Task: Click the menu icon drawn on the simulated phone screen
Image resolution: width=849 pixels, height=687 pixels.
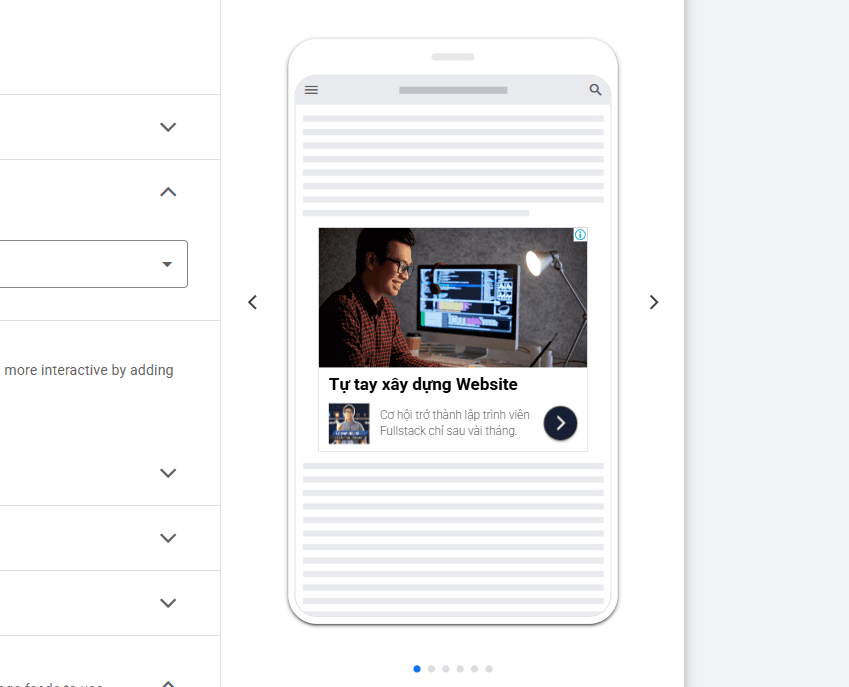Action: coord(311,89)
